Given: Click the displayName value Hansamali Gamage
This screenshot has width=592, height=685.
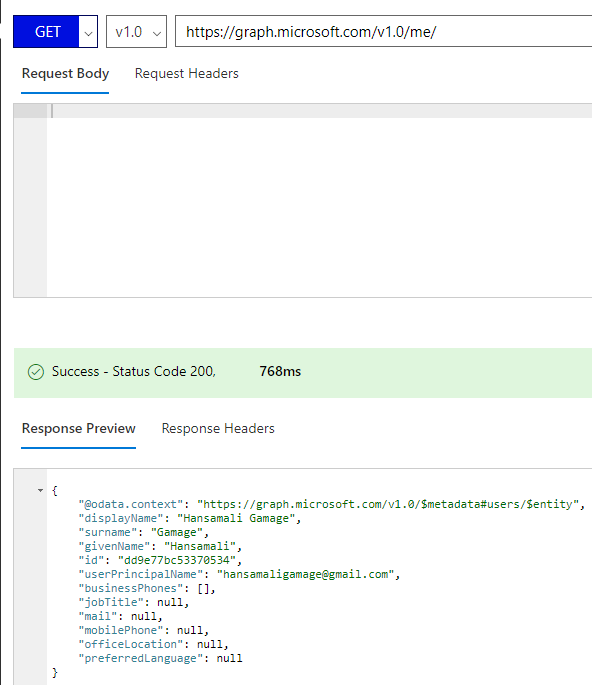Looking at the screenshot, I should point(236,518).
